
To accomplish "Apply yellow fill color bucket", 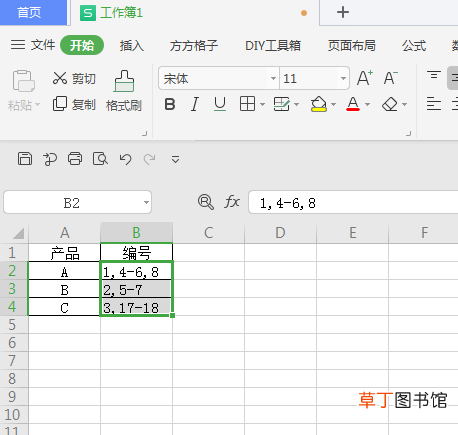I will 319,104.
